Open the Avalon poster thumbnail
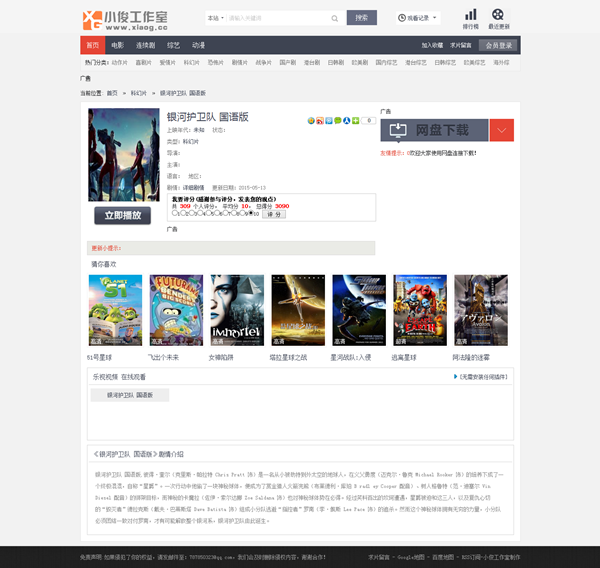Viewport: 600px width, 568px height. click(481, 310)
